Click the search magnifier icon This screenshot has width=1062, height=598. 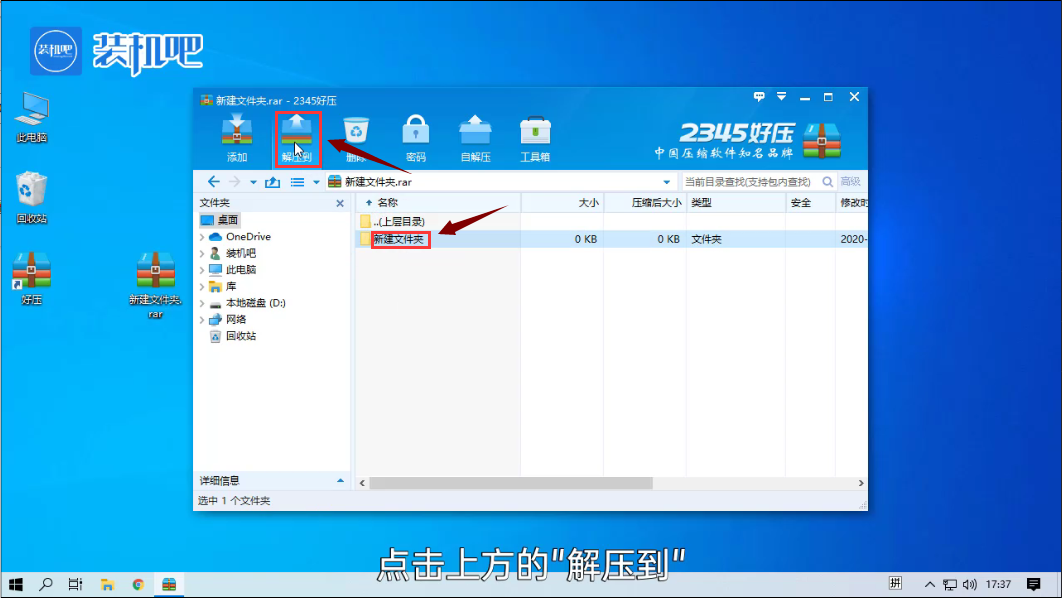tap(827, 182)
